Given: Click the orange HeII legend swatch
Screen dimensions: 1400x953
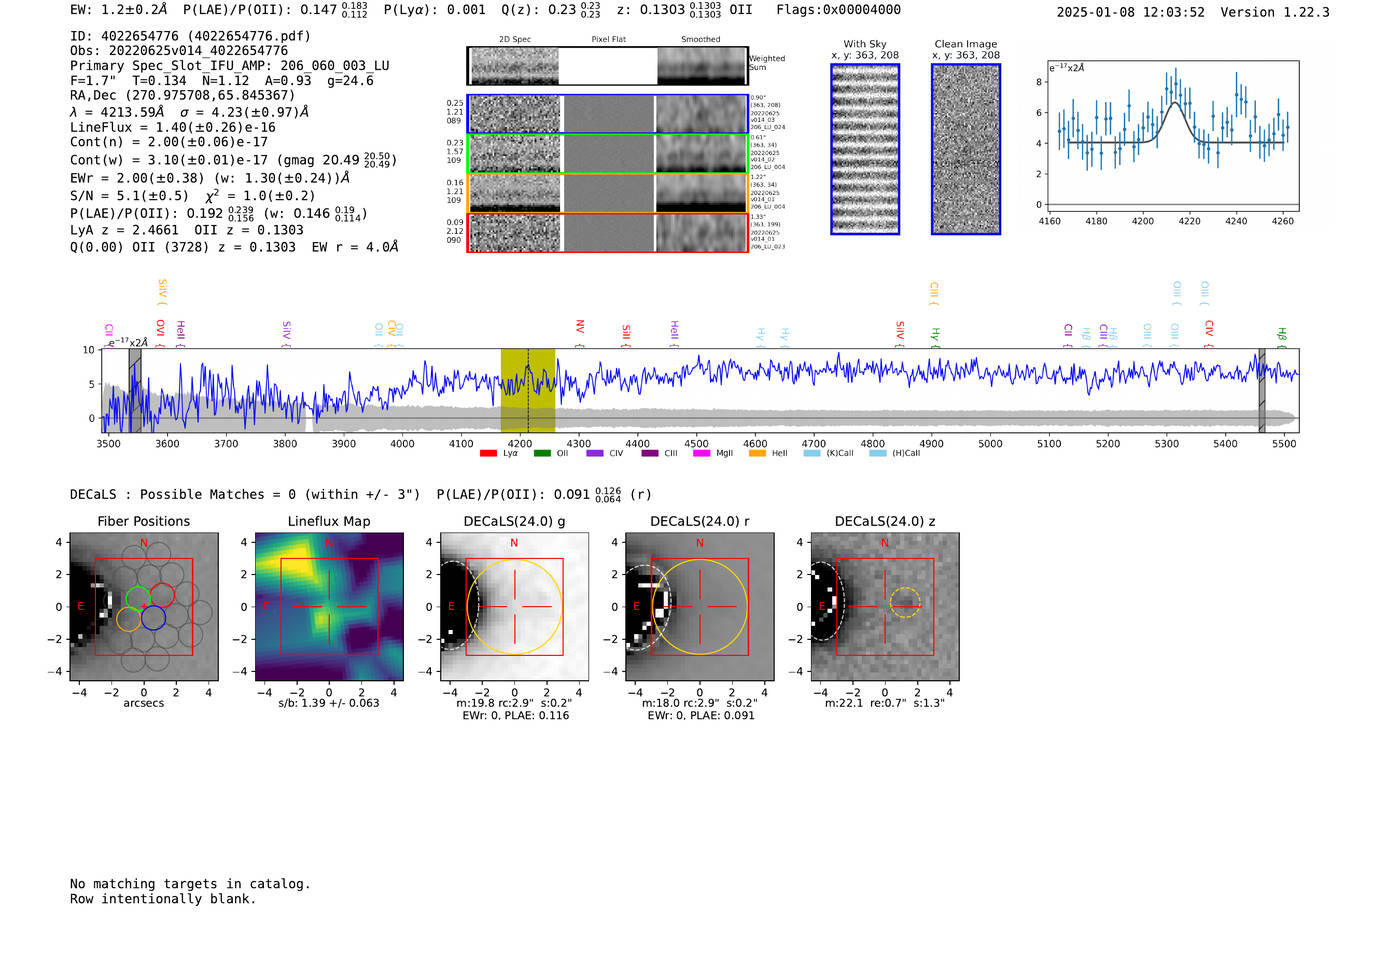Looking at the screenshot, I should (757, 453).
